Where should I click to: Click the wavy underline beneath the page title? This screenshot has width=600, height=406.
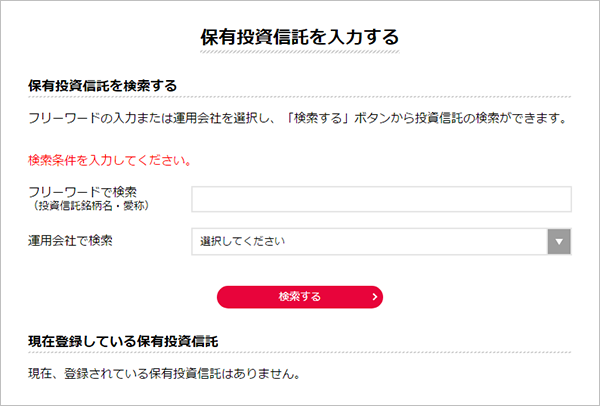pyautogui.click(x=299, y=50)
